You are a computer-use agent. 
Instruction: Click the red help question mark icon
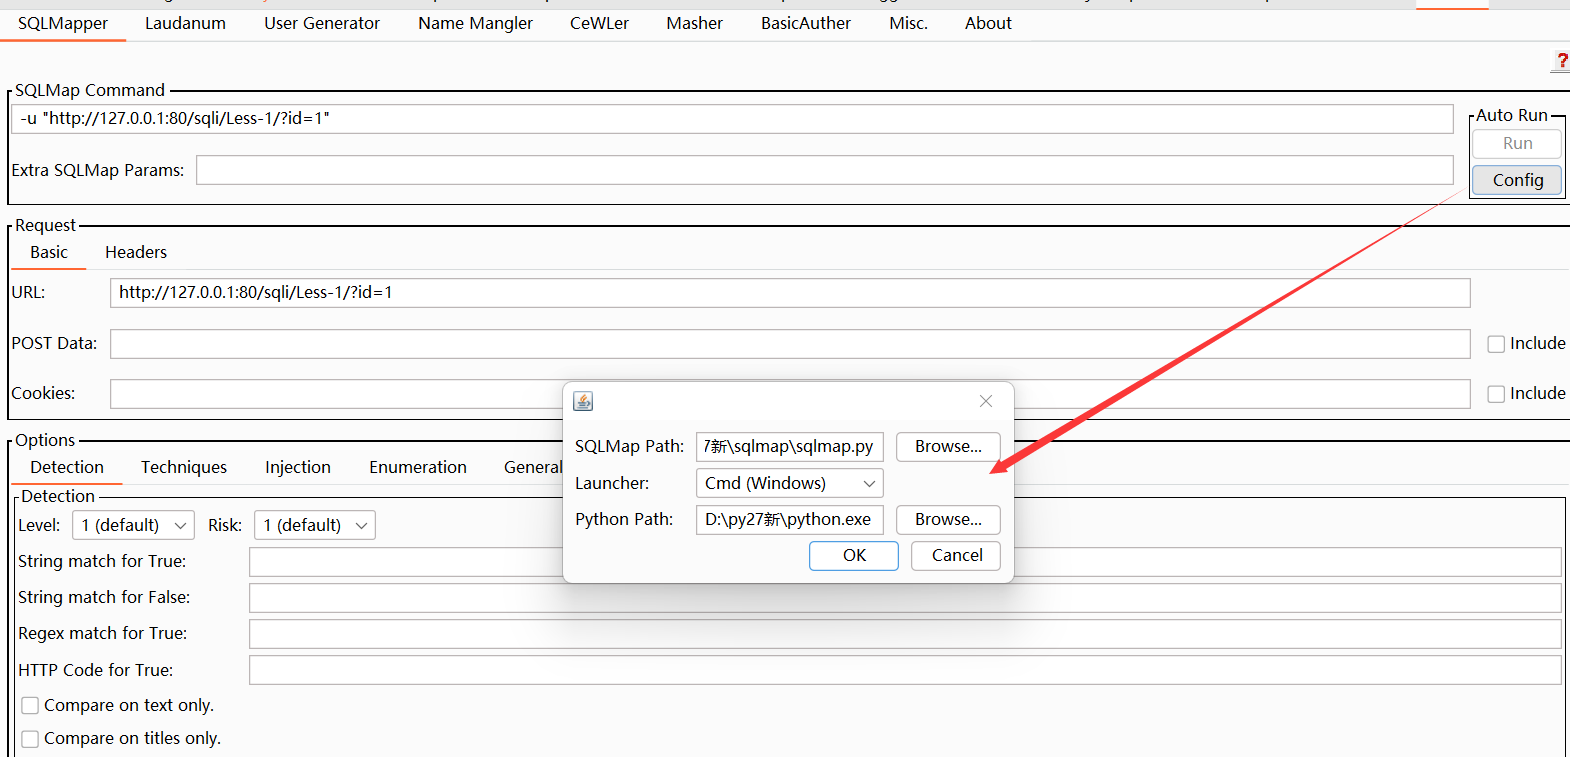[x=1561, y=61]
